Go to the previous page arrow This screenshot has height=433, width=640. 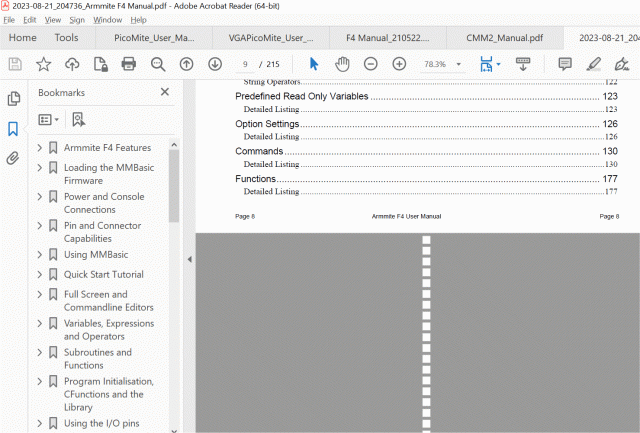[x=186, y=64]
